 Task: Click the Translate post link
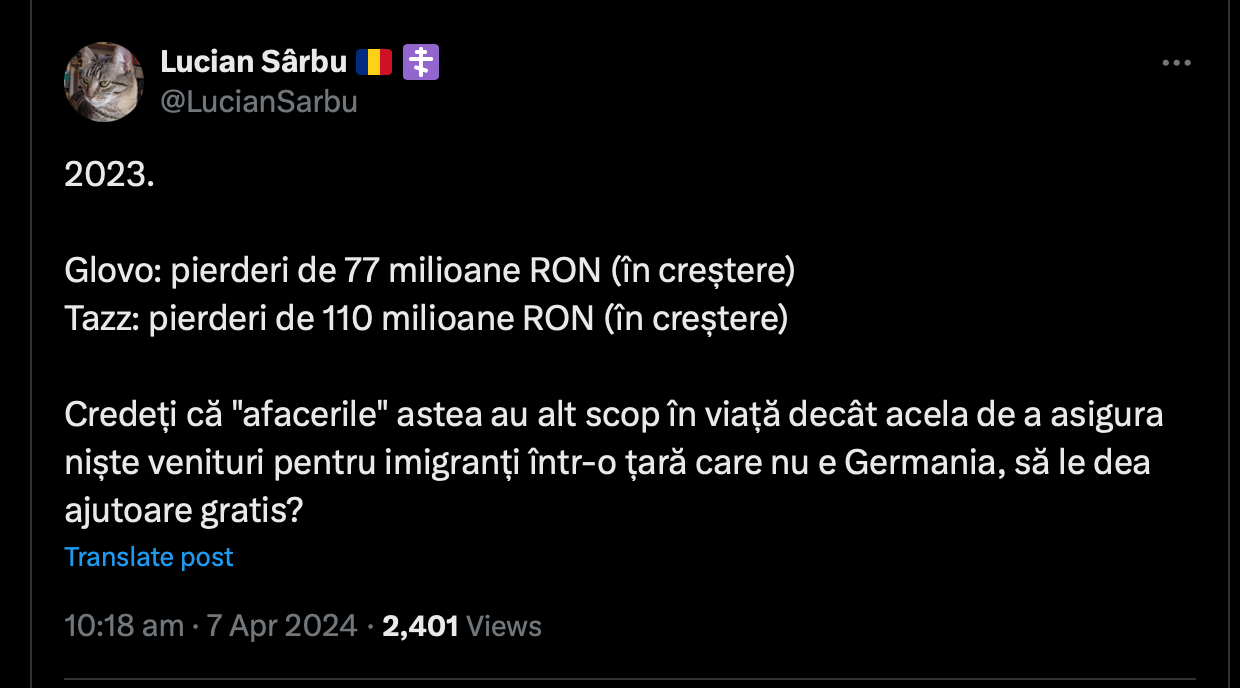pos(148,557)
